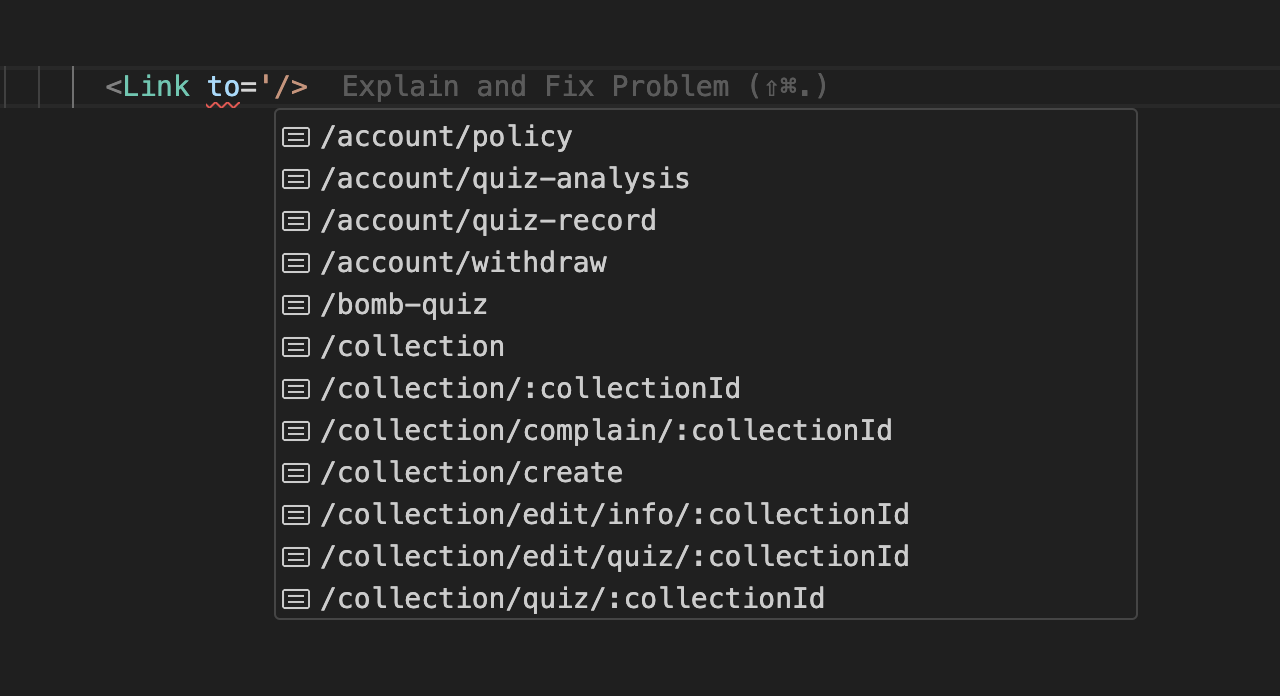Place cursor on the Link tag name
This screenshot has height=696, width=1280.
tap(156, 87)
